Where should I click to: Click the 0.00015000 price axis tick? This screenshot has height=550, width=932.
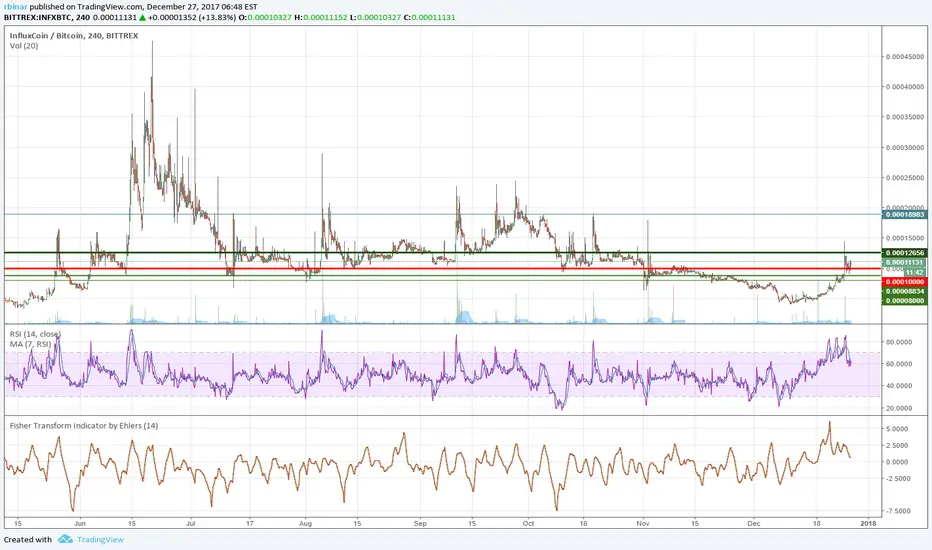click(x=905, y=238)
